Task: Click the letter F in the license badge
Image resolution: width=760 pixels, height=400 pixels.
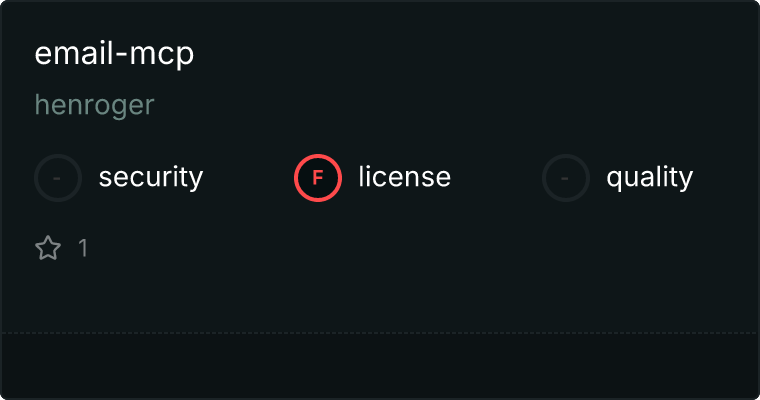Action: click(x=317, y=178)
